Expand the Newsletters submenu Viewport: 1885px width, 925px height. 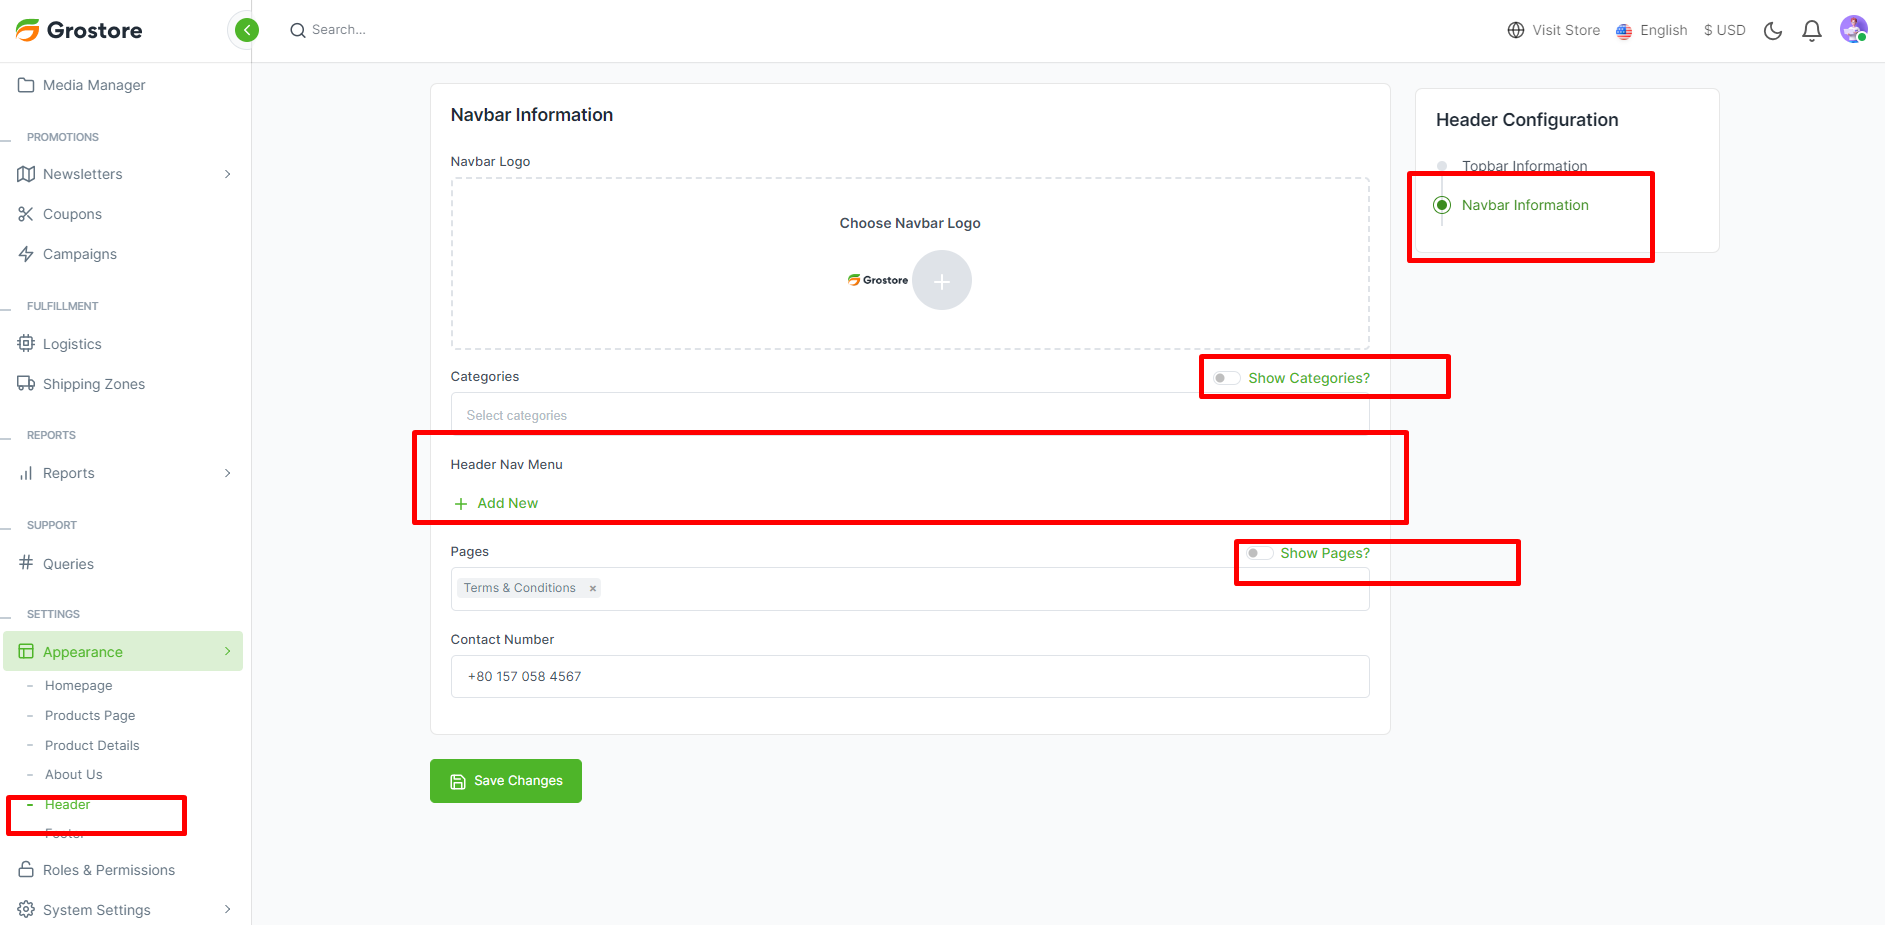[227, 174]
